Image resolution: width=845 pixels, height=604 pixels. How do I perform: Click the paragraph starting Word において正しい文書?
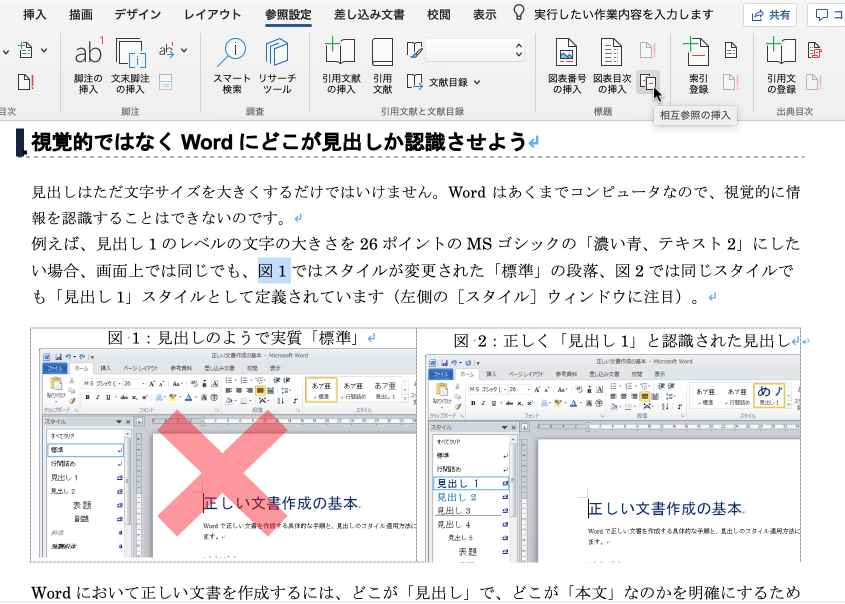pos(415,592)
